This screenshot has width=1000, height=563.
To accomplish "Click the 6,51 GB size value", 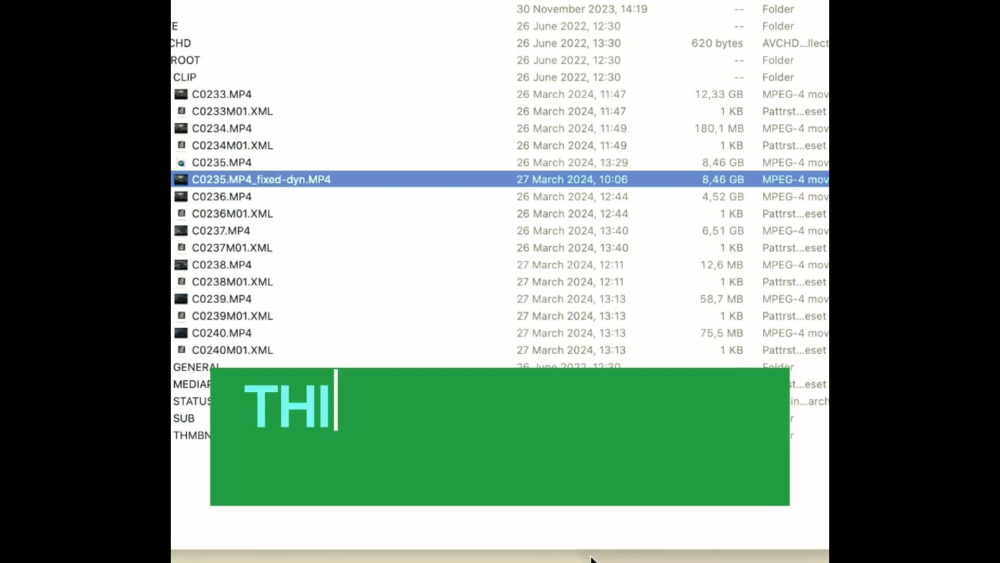I will coord(723,231).
